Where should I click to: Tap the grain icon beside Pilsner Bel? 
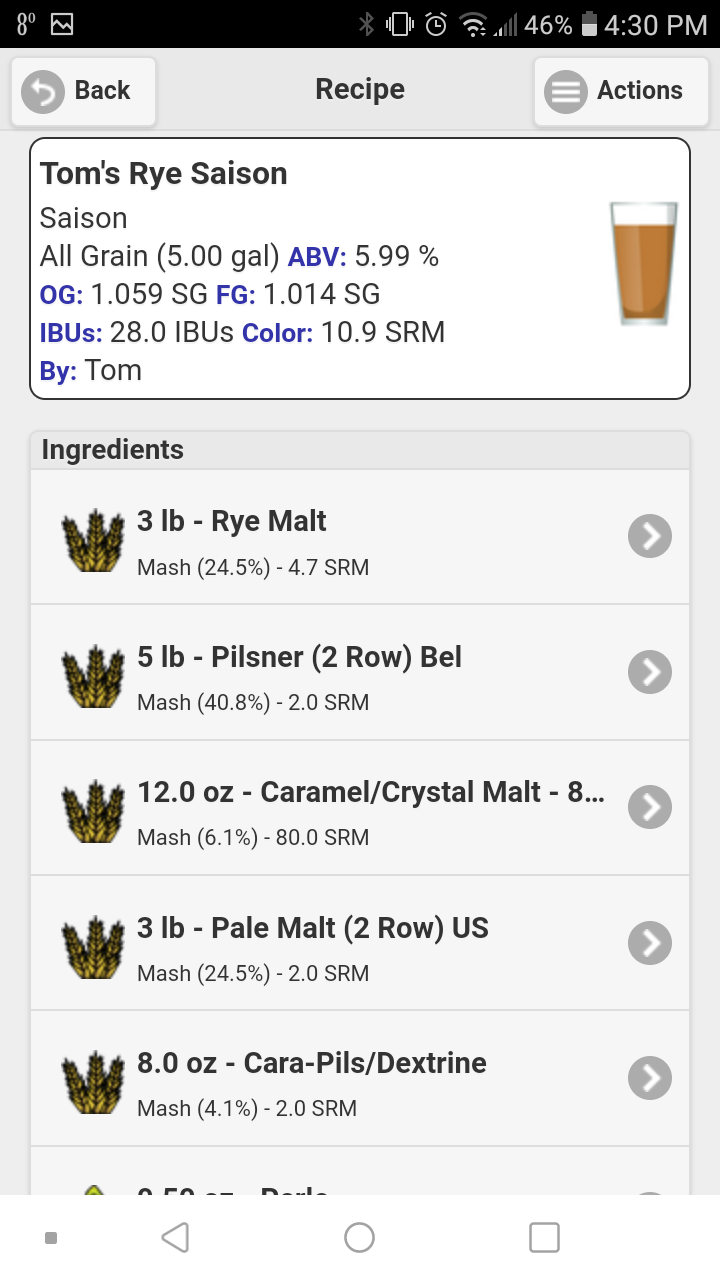pos(93,676)
